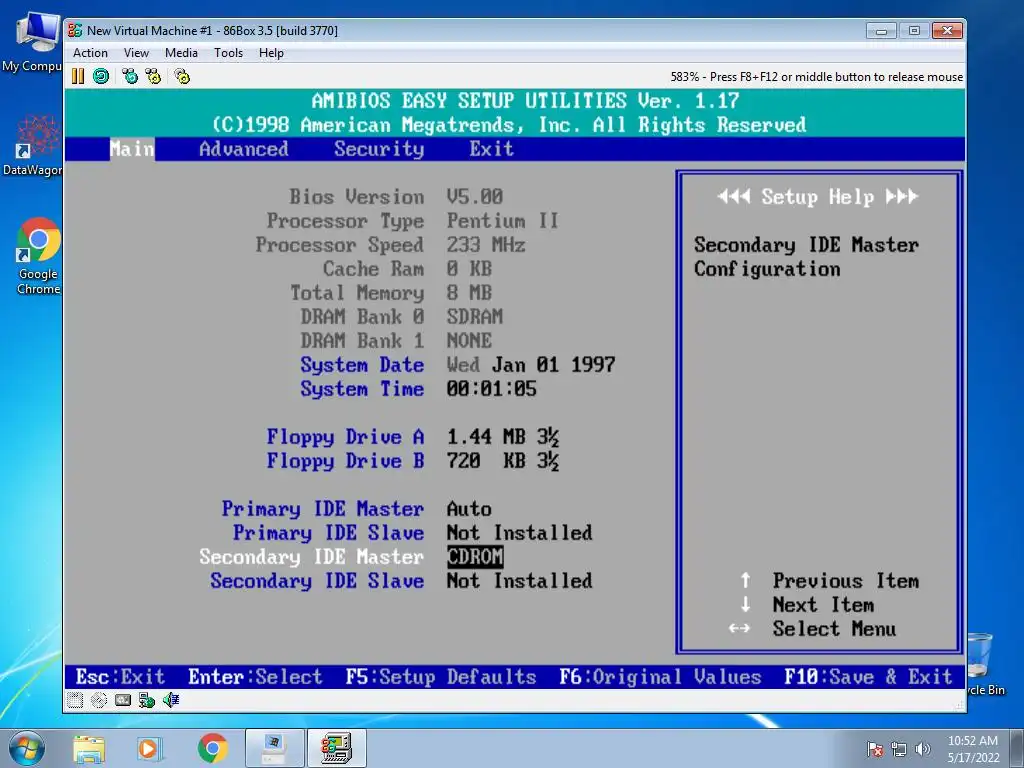
Task: Open emulator settings via the gear icon
Action: [182, 76]
